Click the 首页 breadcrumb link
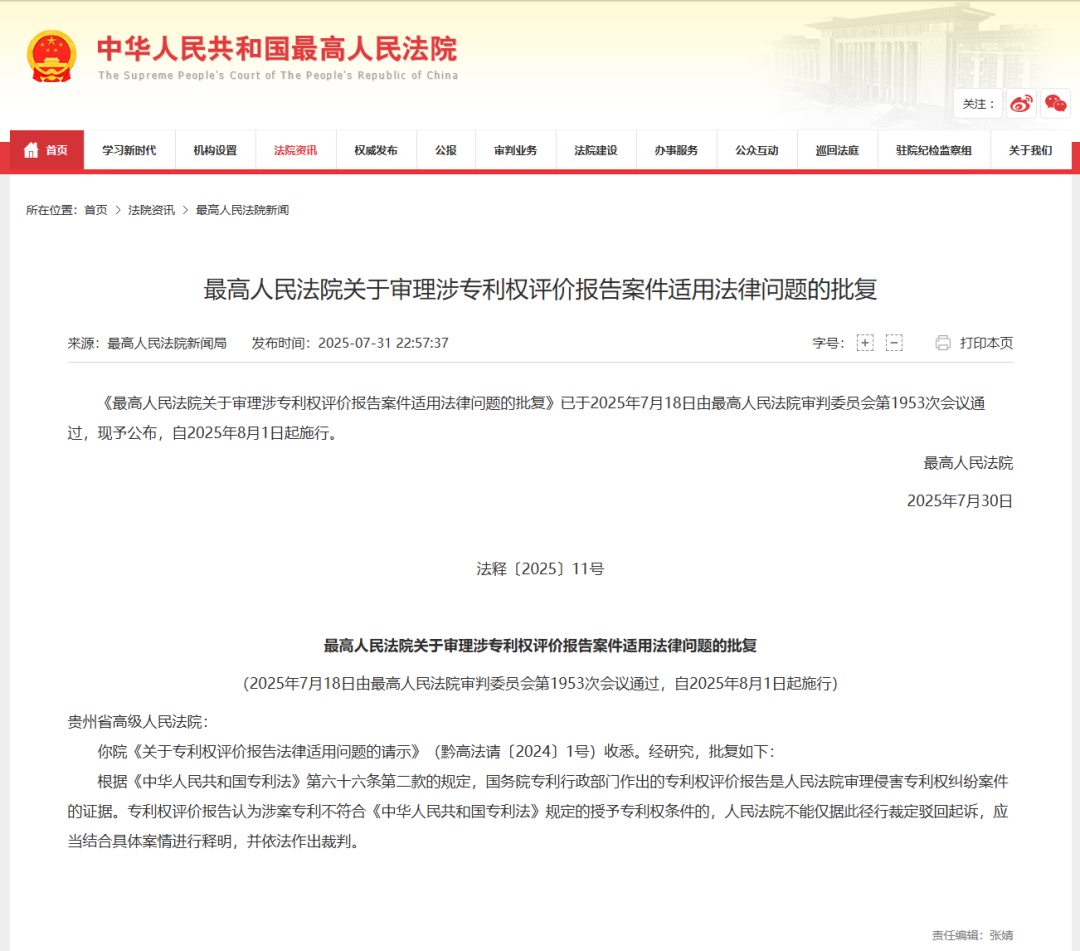 click(x=95, y=210)
